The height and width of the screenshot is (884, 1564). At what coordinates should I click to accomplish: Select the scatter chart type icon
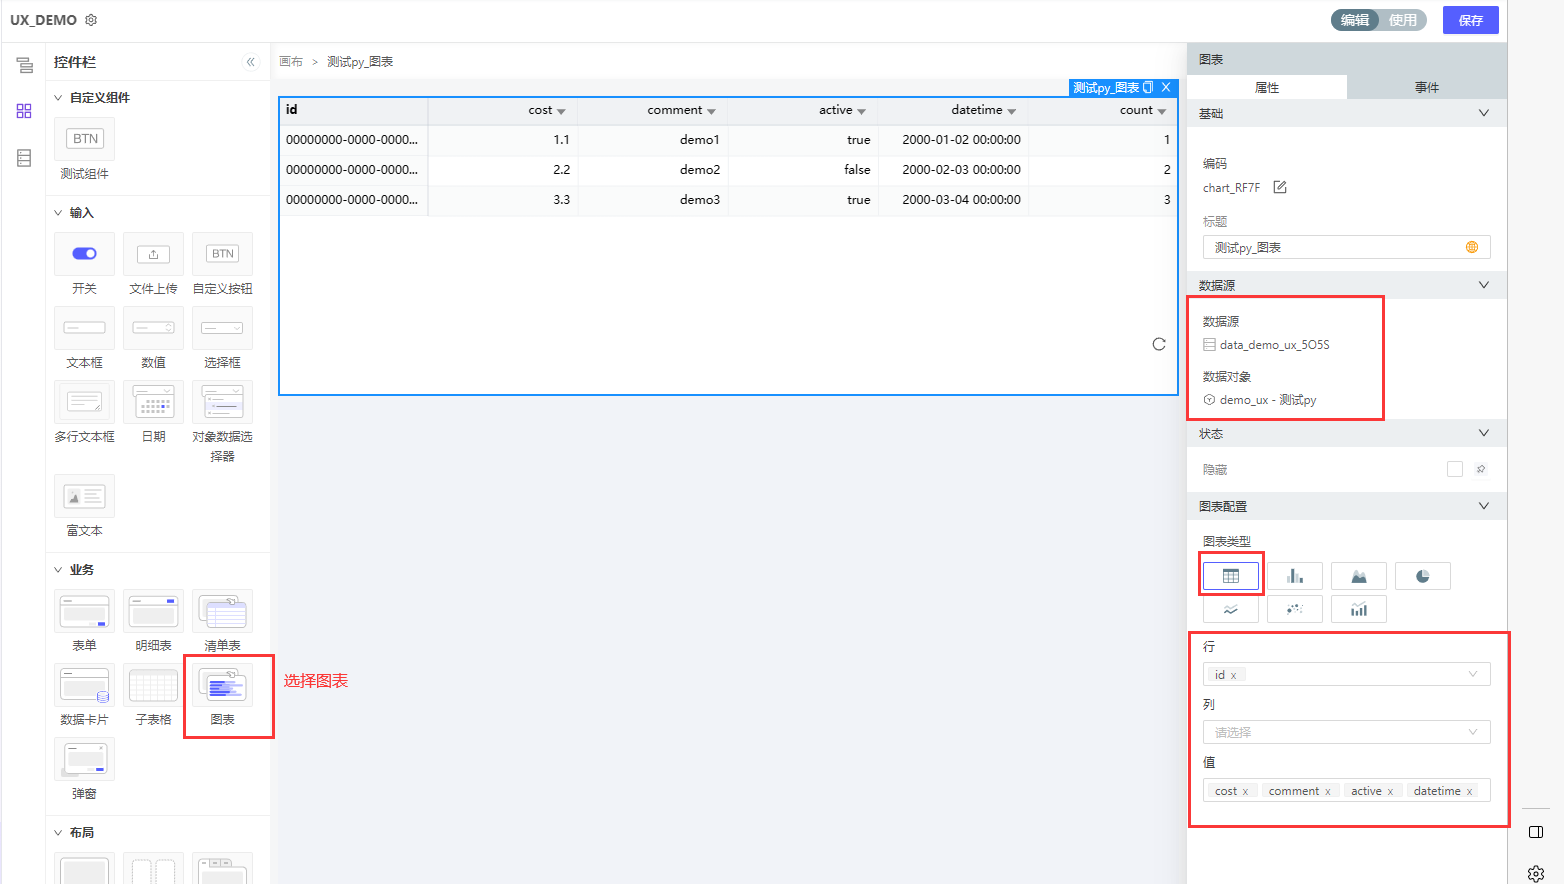1294,609
